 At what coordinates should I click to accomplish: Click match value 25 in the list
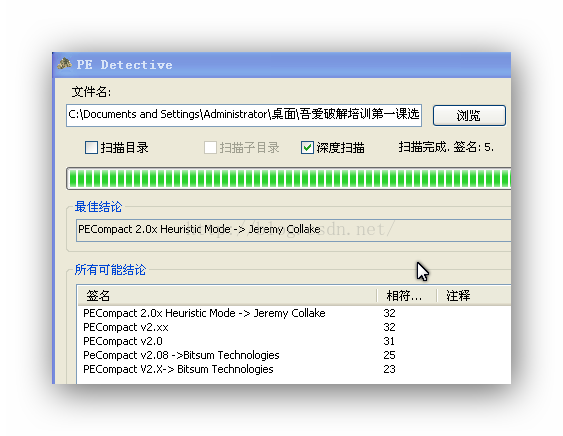click(x=389, y=355)
